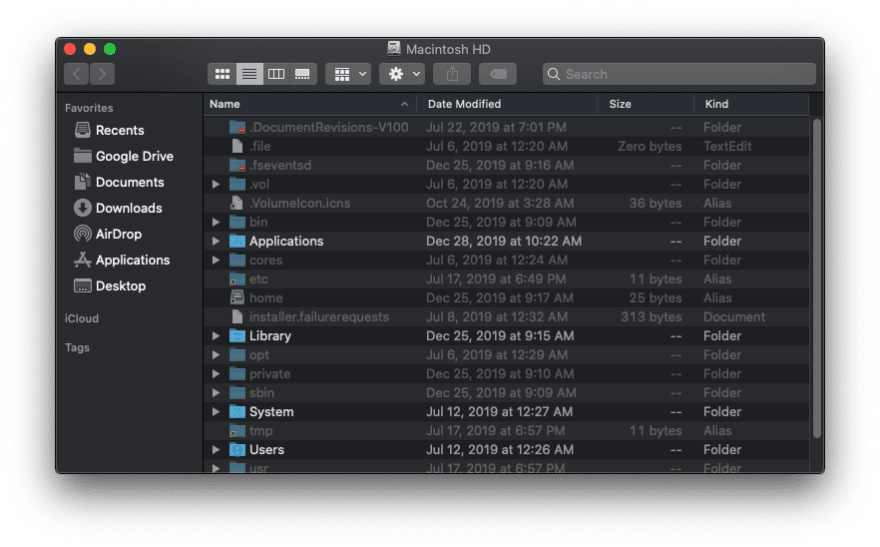Click the red close window button
880x547 pixels.
pos(70,49)
